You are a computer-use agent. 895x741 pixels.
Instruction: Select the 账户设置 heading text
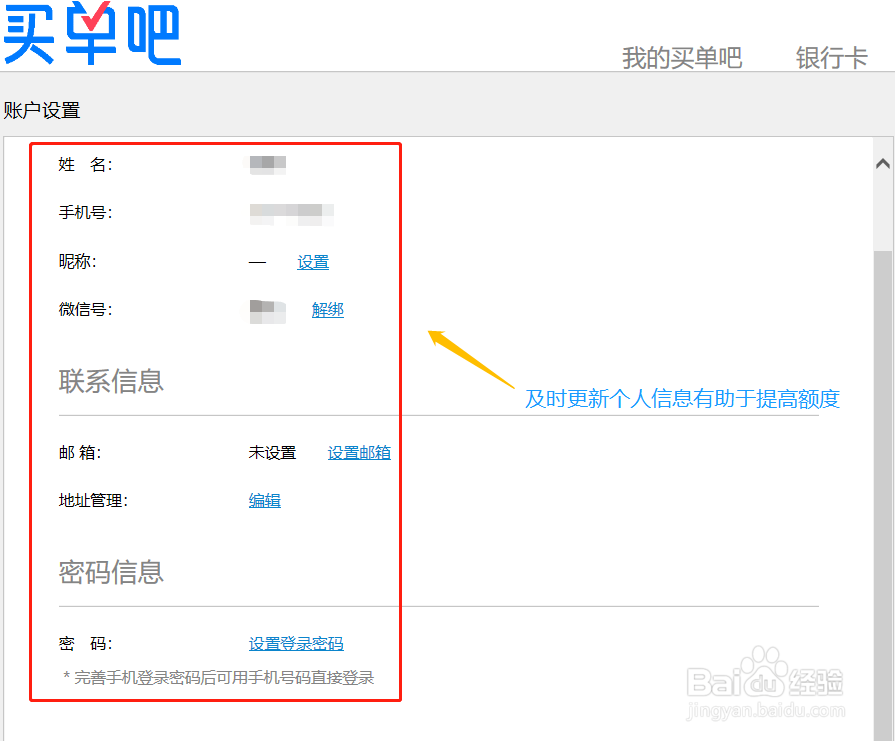pos(42,110)
